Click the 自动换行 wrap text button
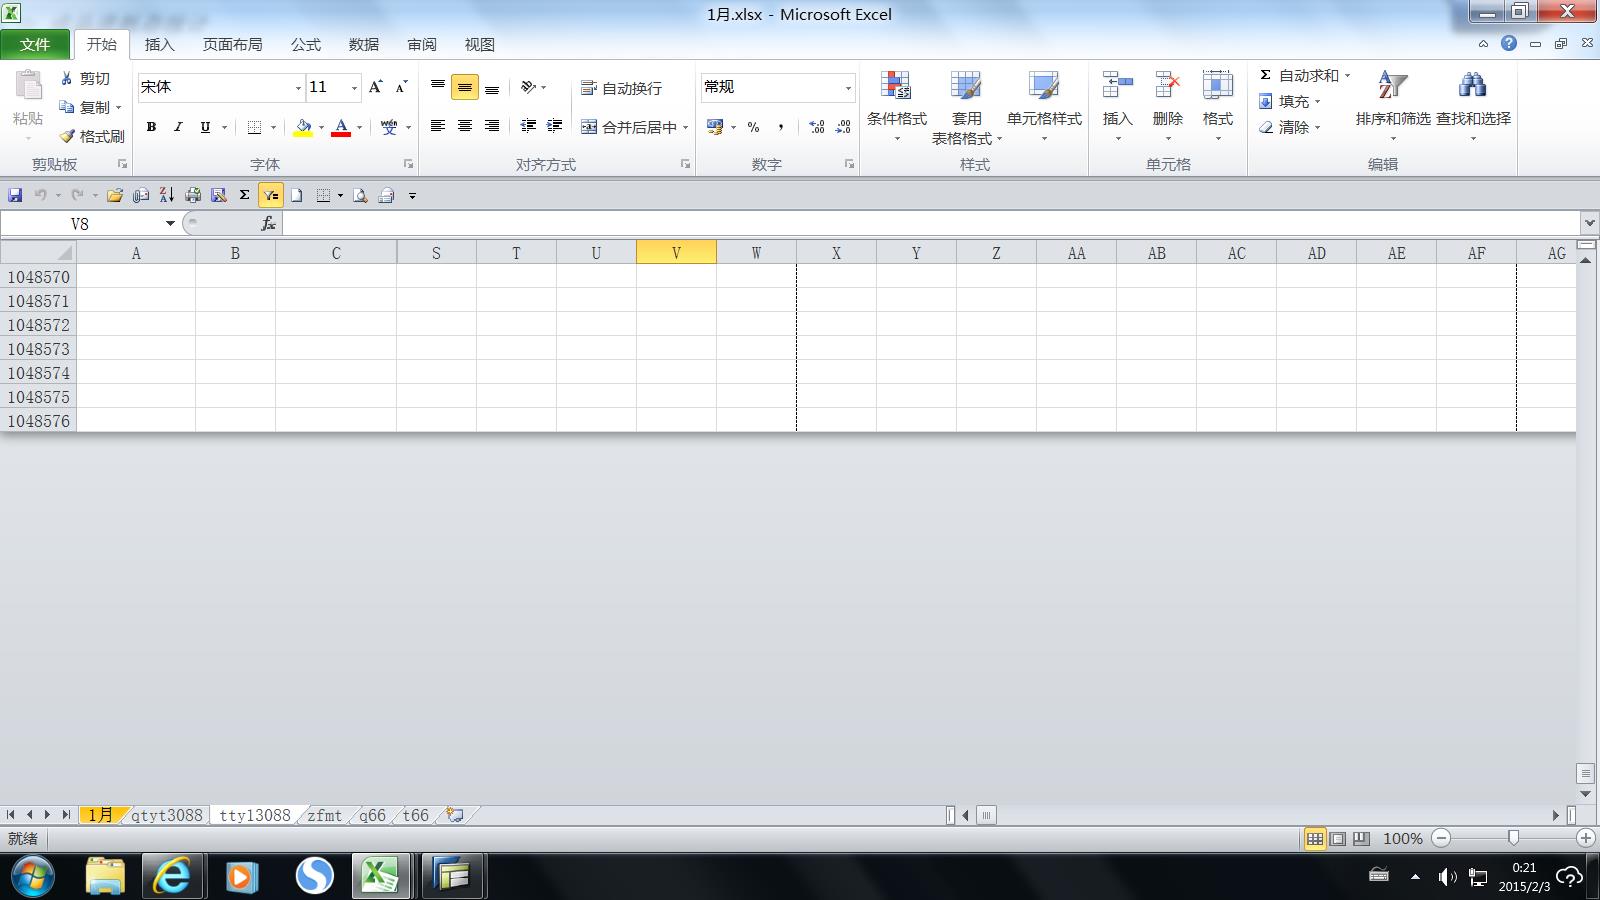Viewport: 1600px width, 900px height. pos(621,88)
